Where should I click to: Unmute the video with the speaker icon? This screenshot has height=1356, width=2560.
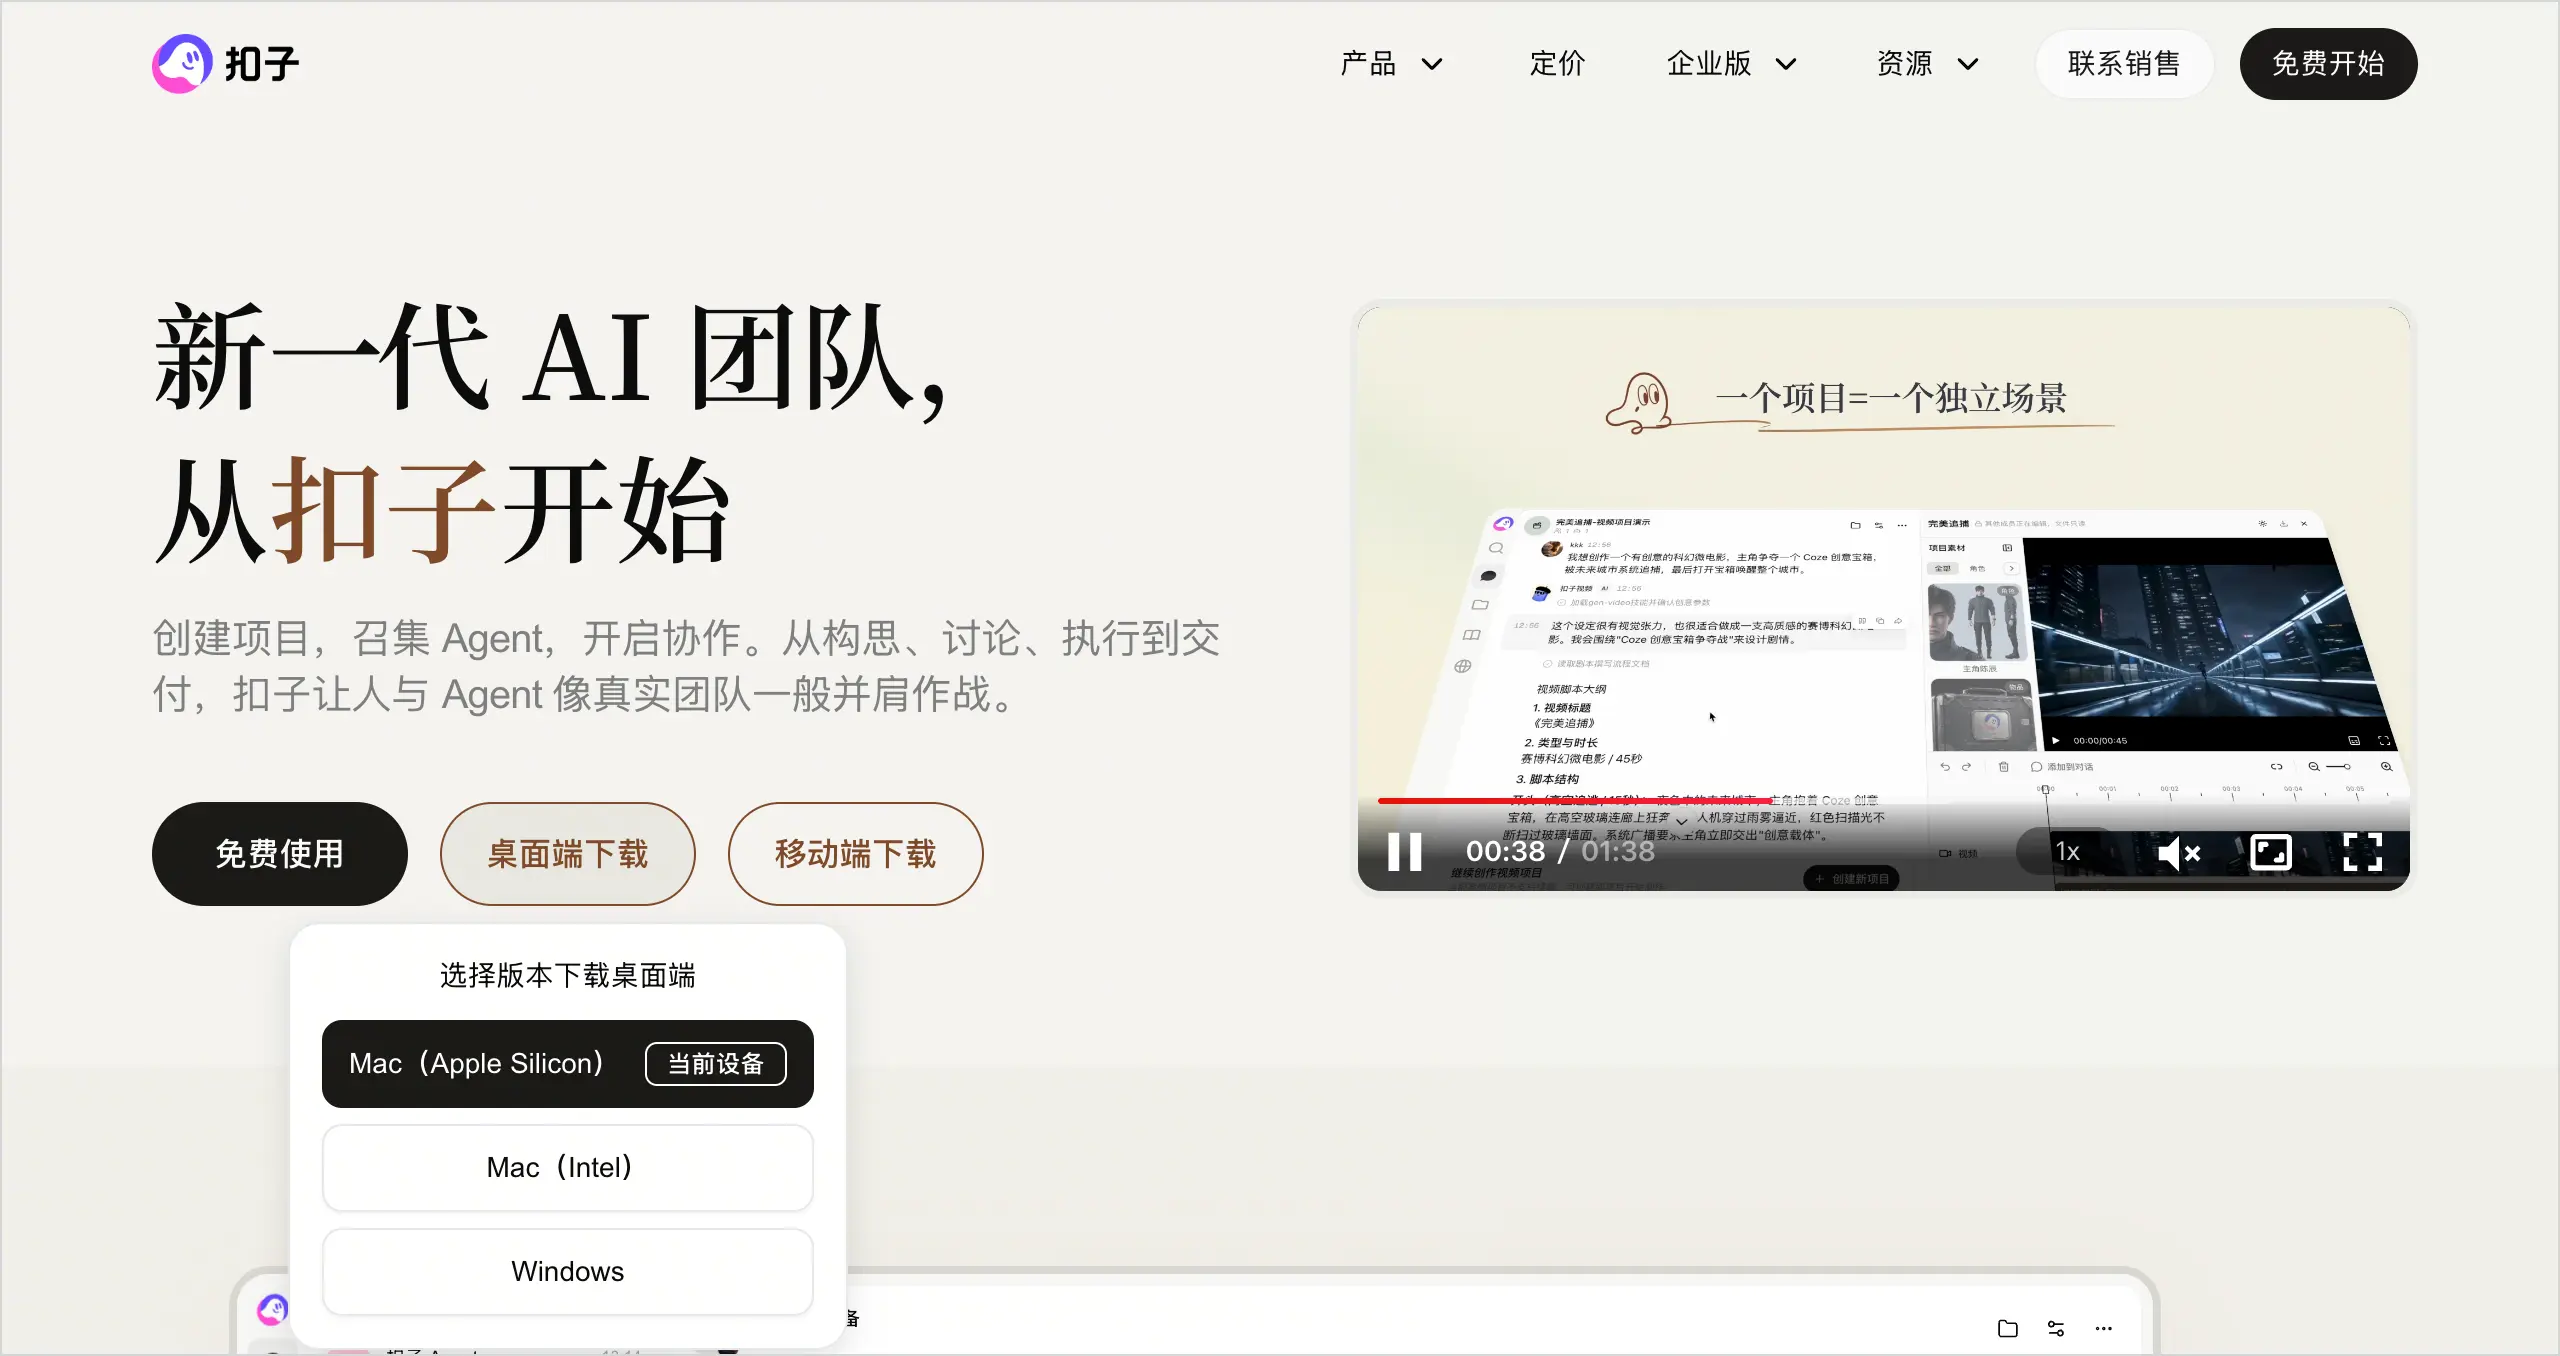coord(2179,853)
